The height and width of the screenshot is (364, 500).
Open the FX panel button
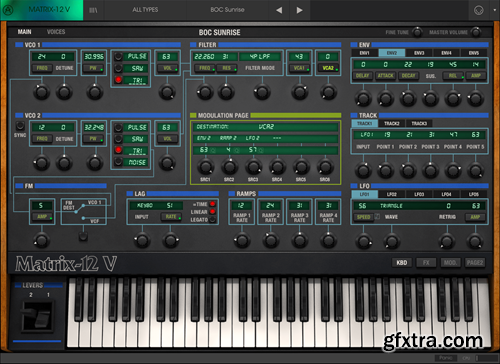(426, 263)
